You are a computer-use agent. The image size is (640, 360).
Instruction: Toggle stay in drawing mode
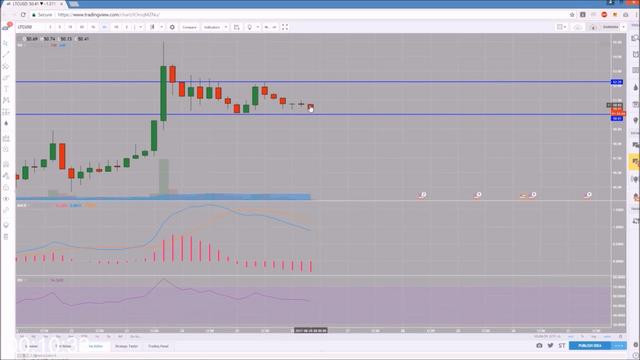point(6,176)
